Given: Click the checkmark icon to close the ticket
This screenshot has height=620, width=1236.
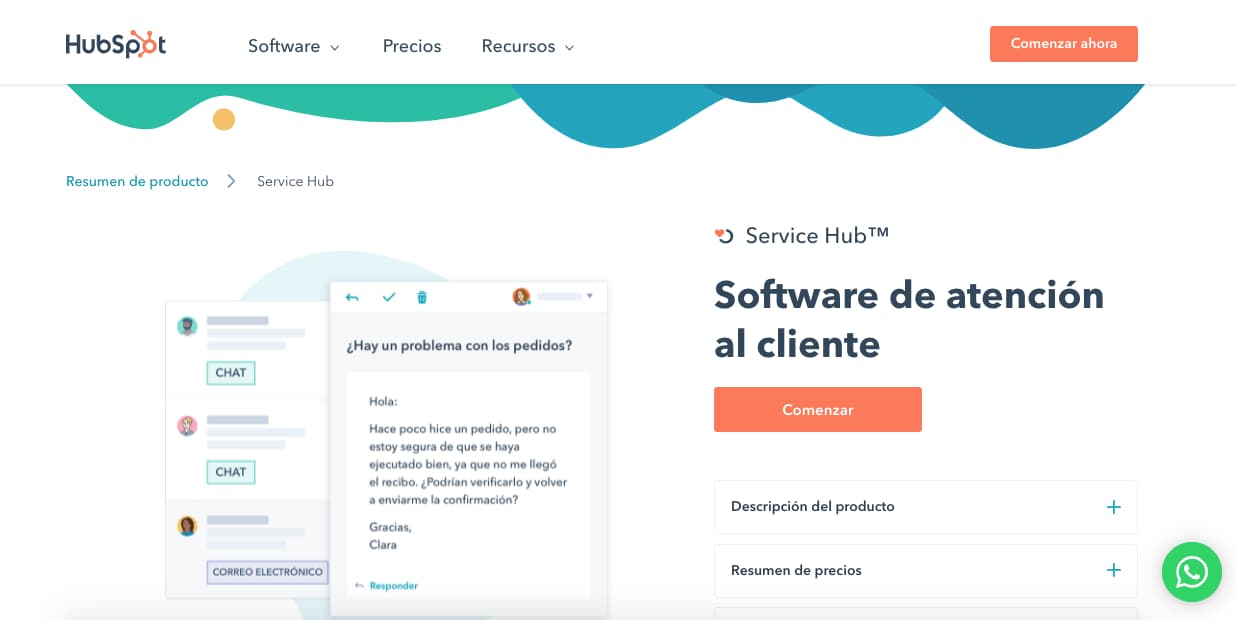Looking at the screenshot, I should pyautogui.click(x=389, y=297).
